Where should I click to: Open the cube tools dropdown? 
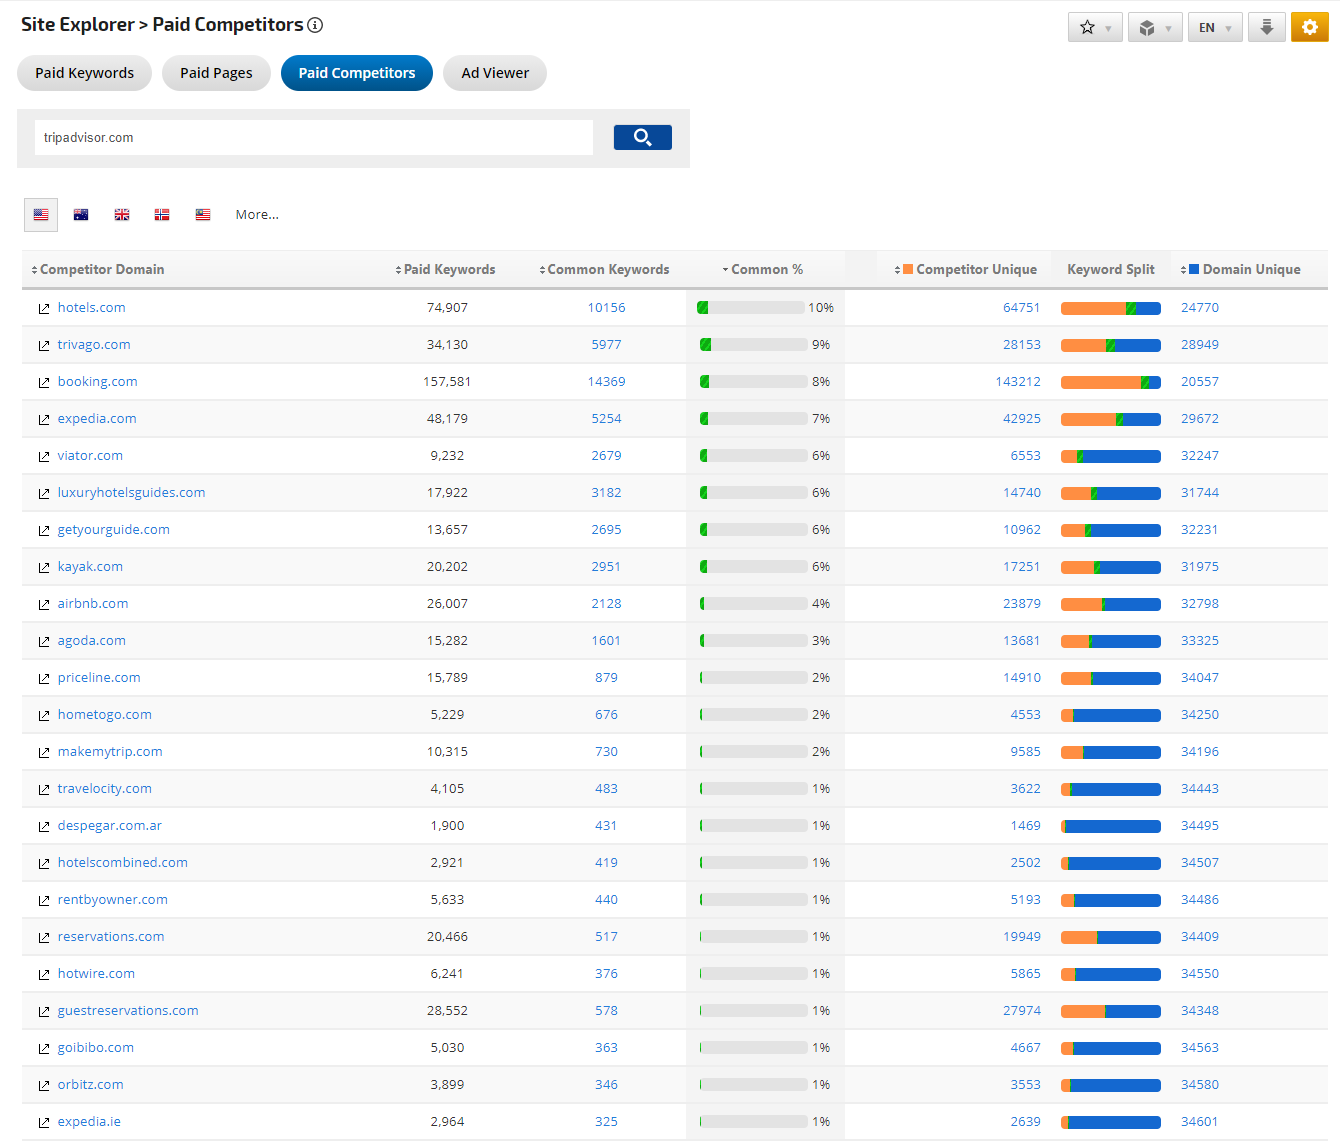click(1154, 27)
